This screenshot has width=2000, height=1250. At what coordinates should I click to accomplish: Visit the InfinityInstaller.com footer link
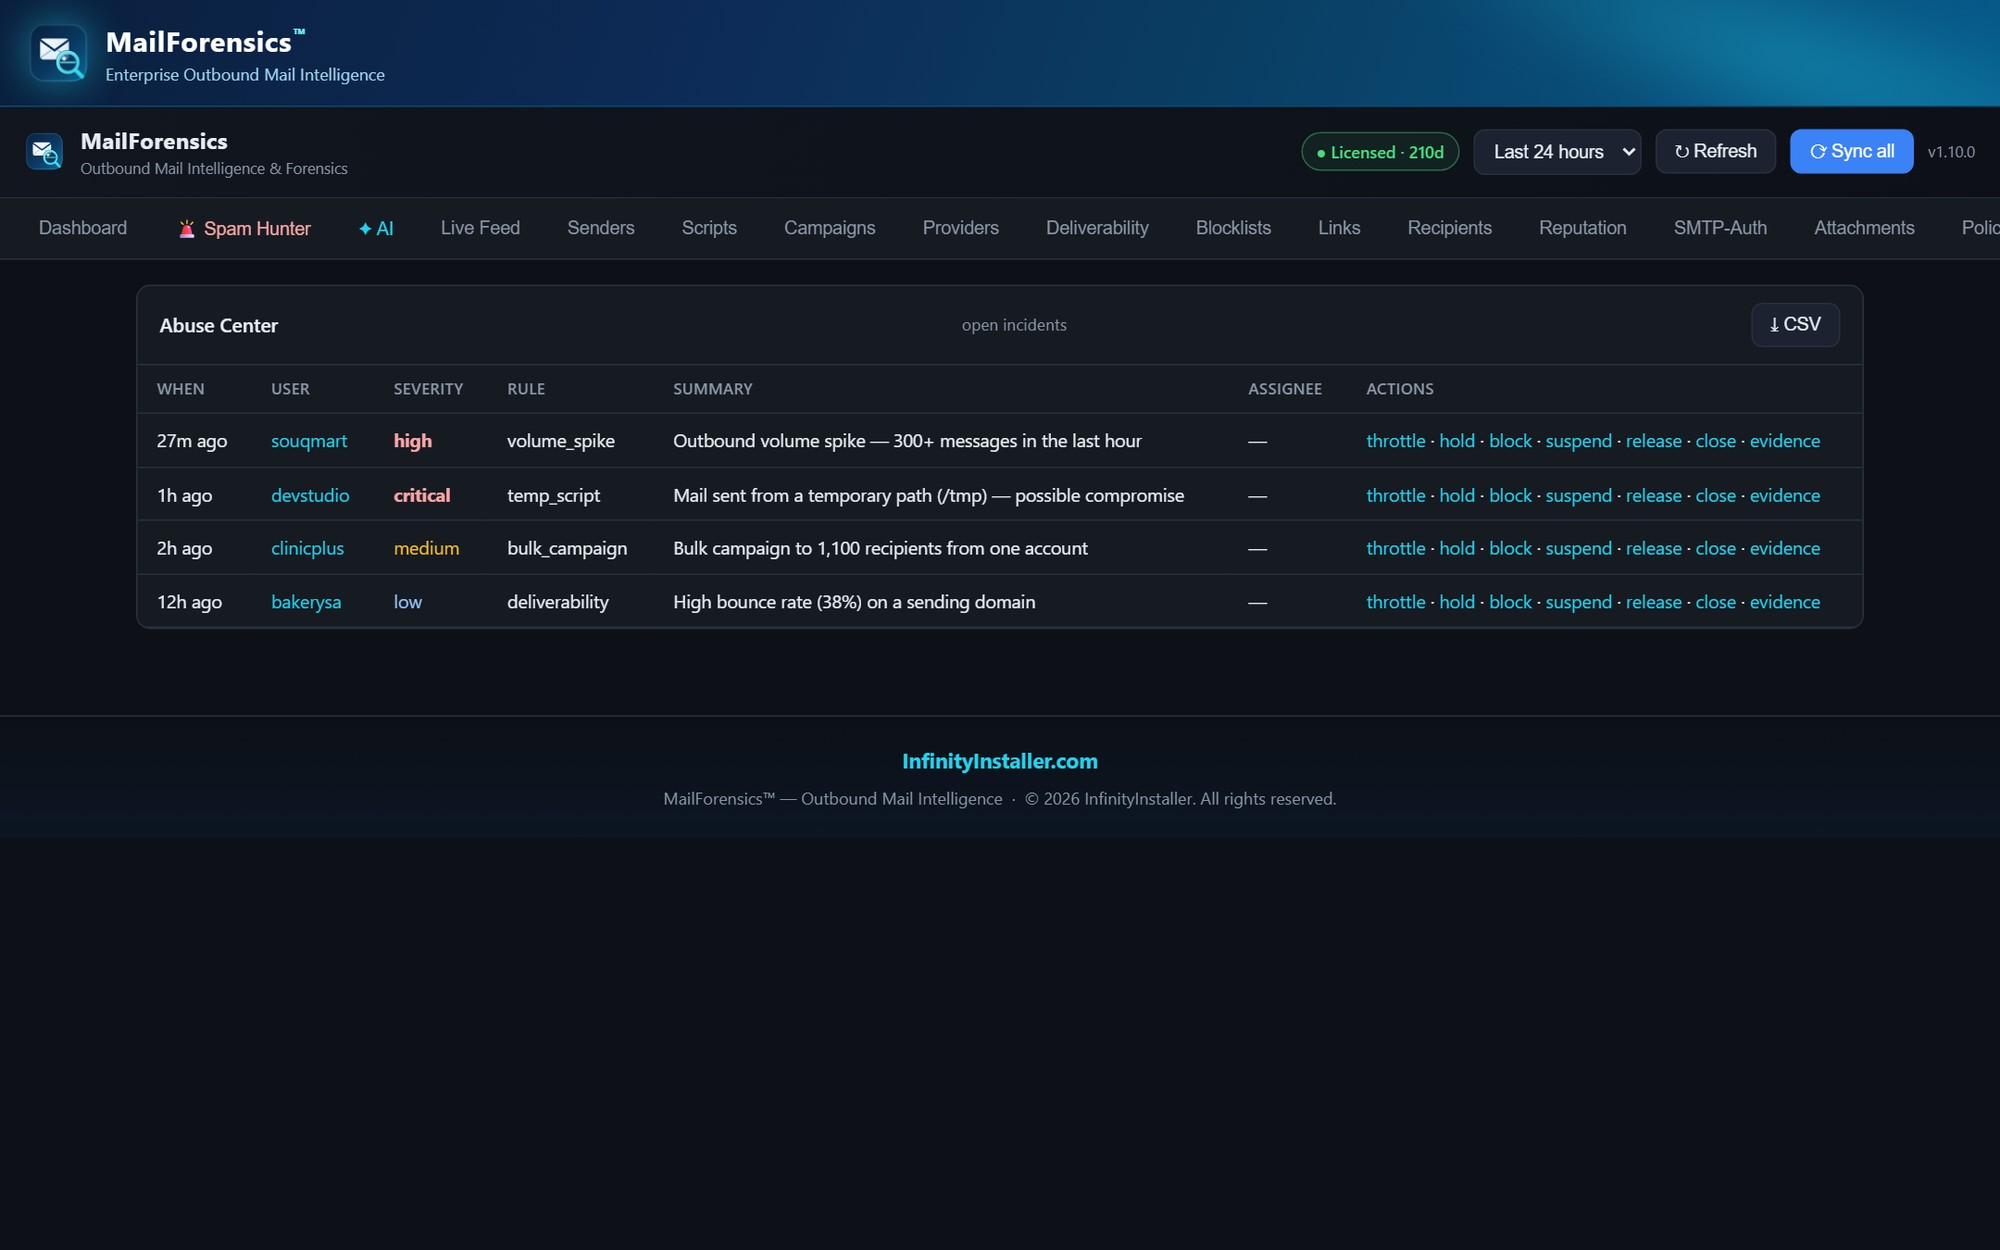[1000, 761]
